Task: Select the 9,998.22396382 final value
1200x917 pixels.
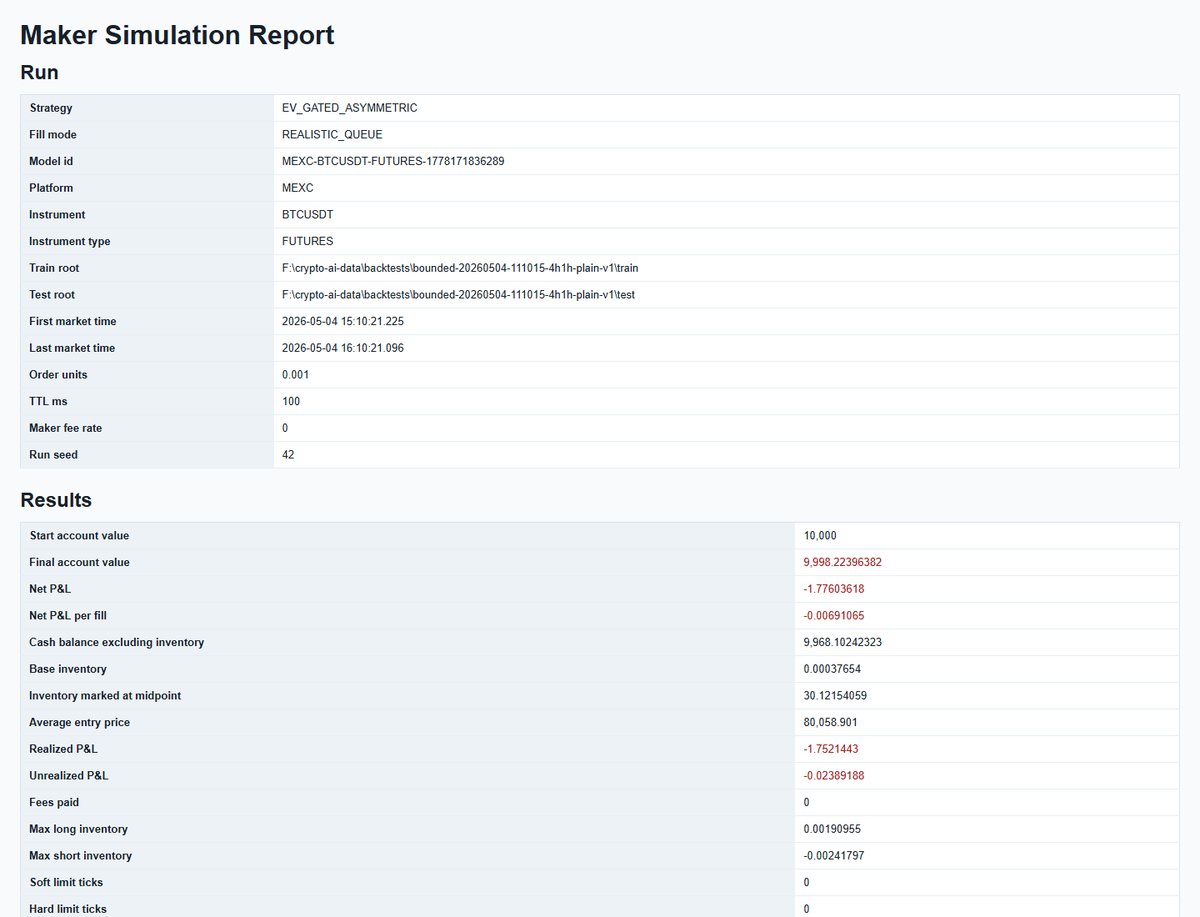Action: coord(843,562)
